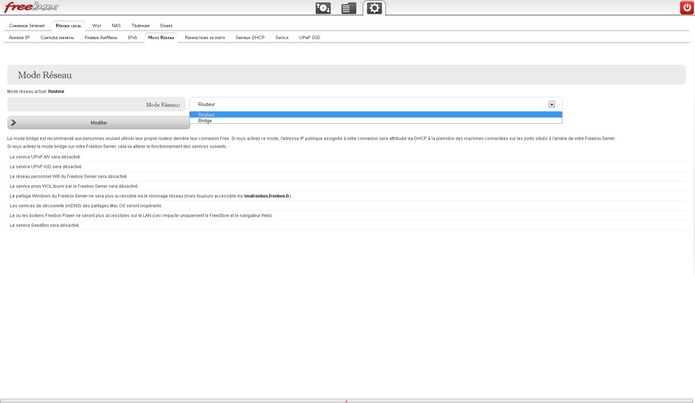
Task: Switch to Redirections de ports sub-tab
Action: click(205, 37)
